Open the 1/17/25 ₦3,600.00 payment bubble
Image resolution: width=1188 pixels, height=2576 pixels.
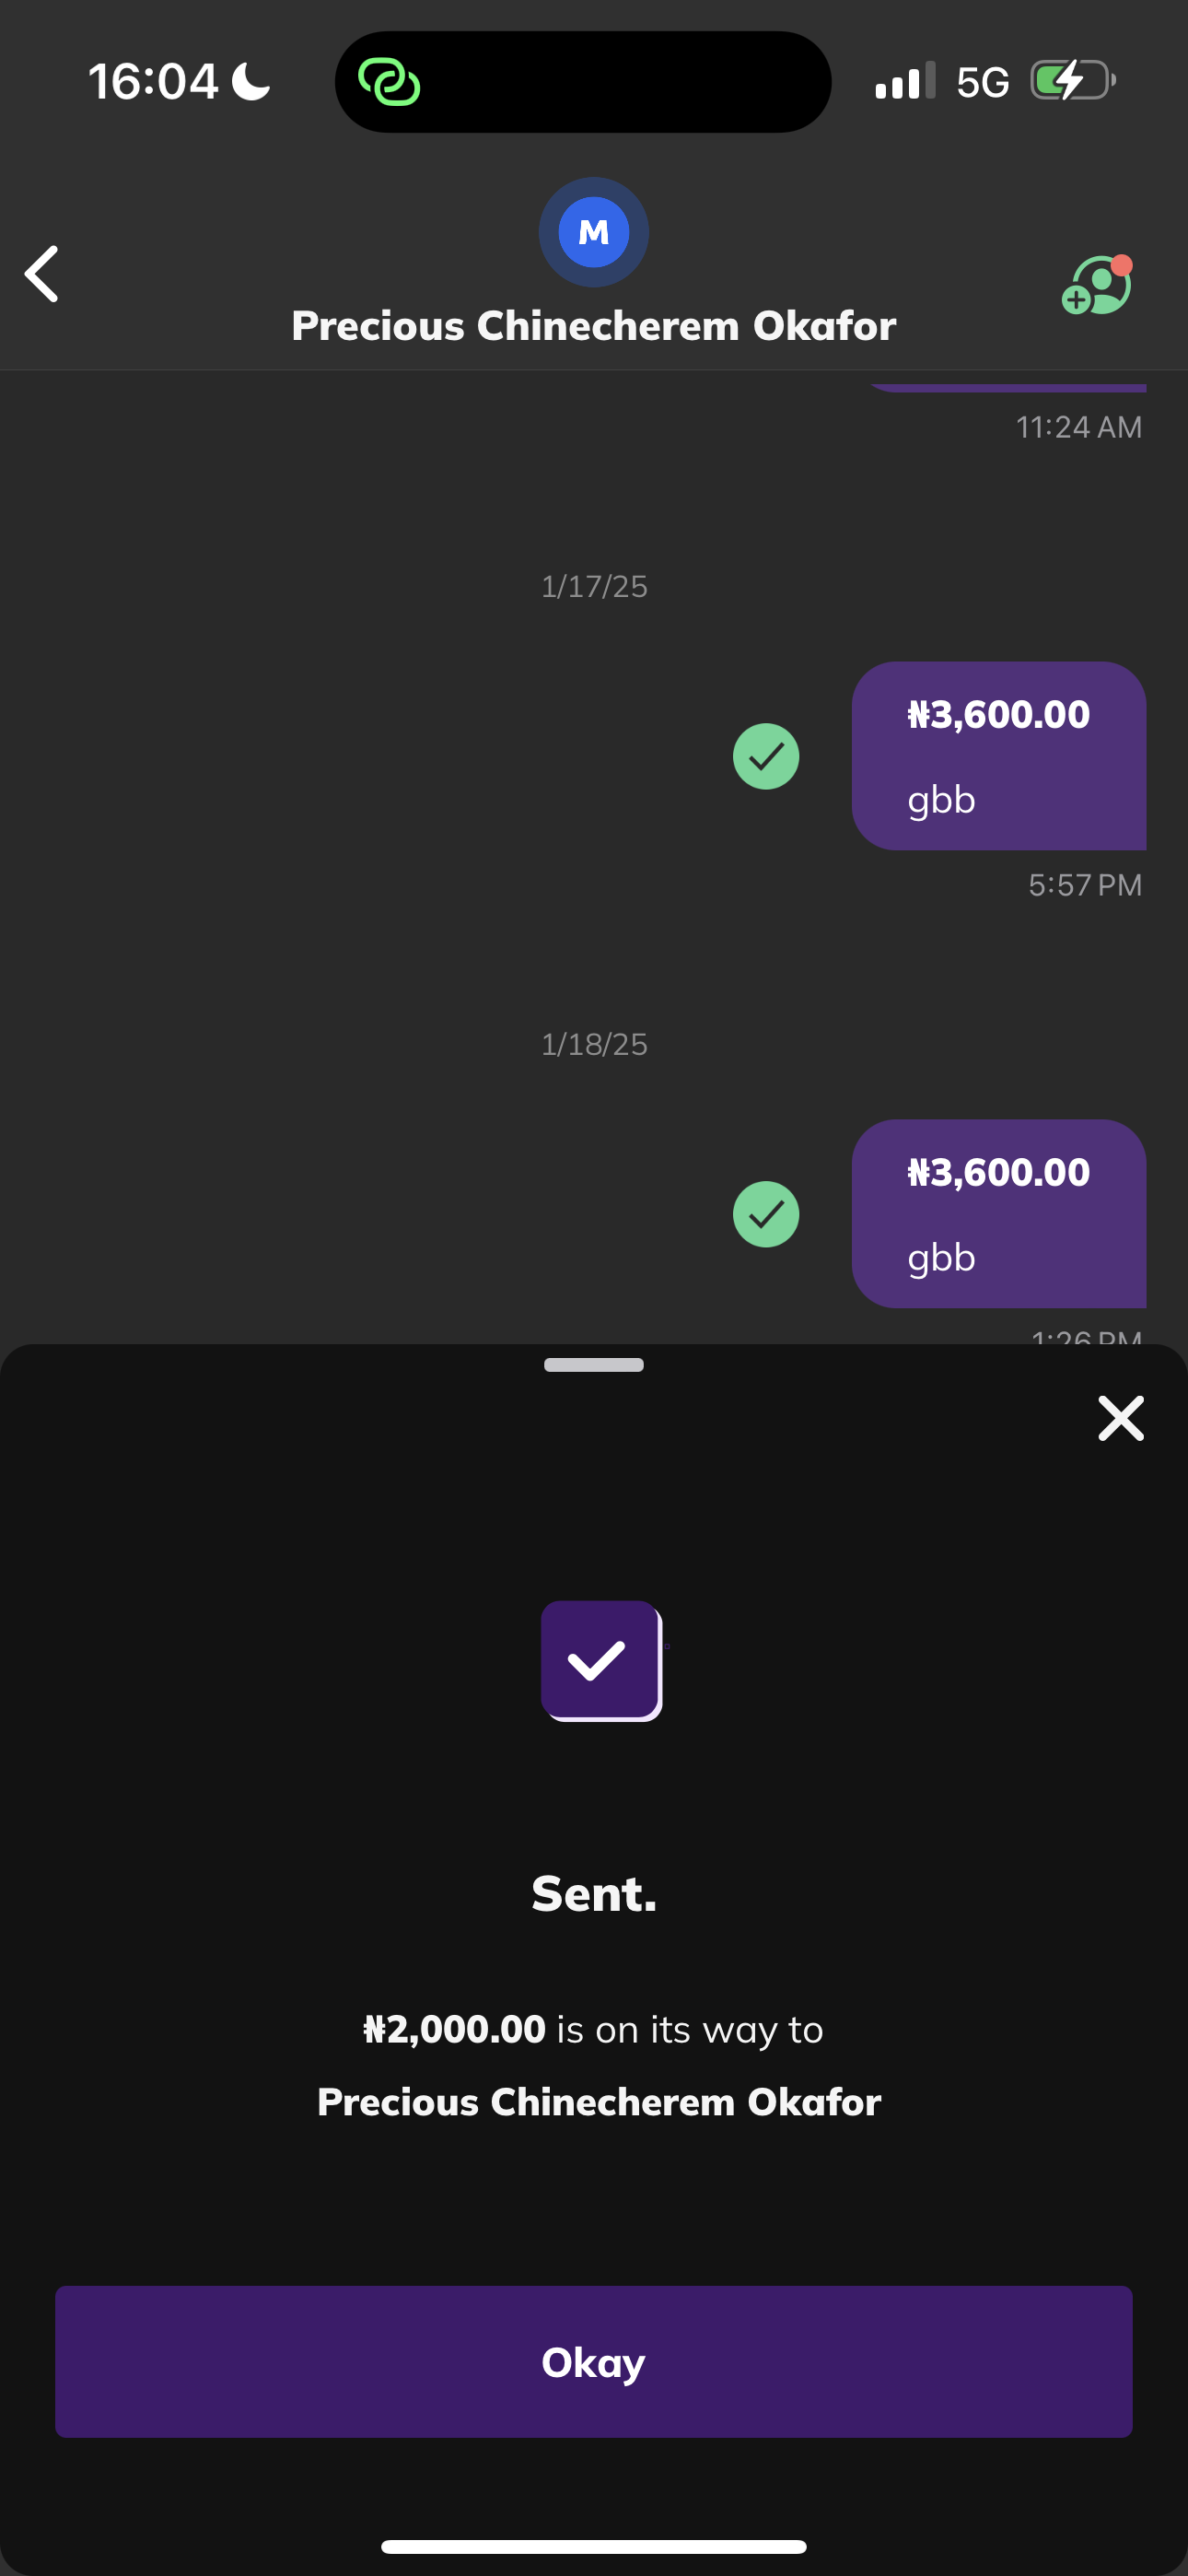[x=998, y=756]
